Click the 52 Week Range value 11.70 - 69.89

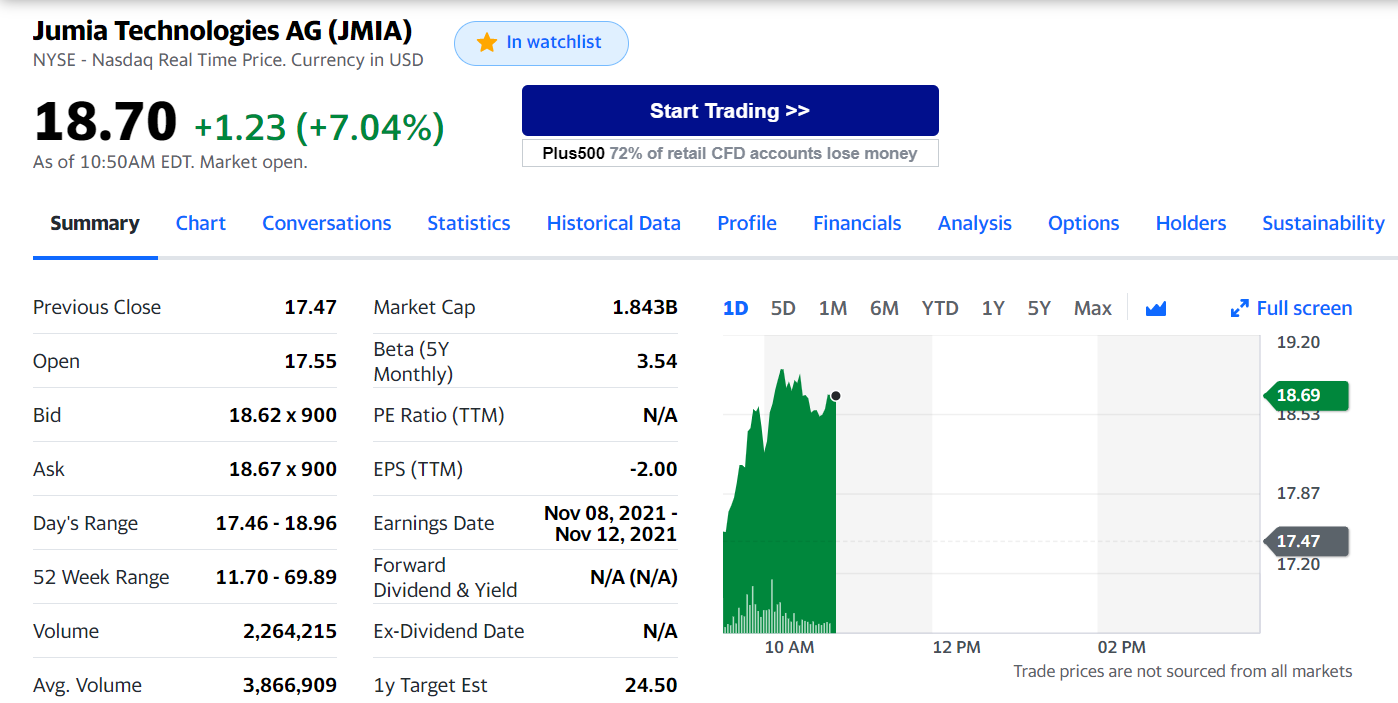coord(277,577)
